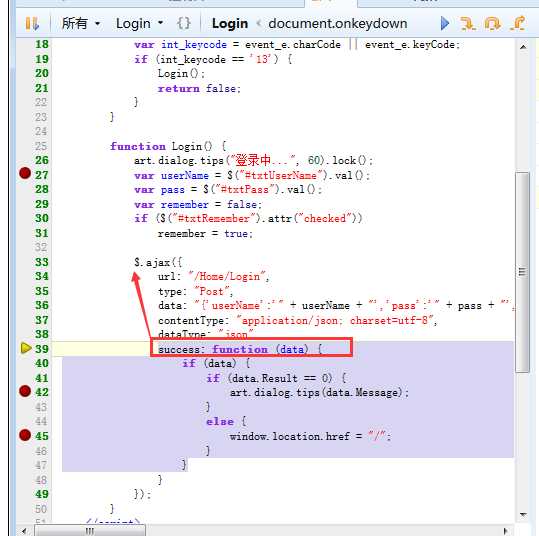The width and height of the screenshot is (539, 536).
Task: Click "remember = true;" on line 31
Action: (205, 233)
